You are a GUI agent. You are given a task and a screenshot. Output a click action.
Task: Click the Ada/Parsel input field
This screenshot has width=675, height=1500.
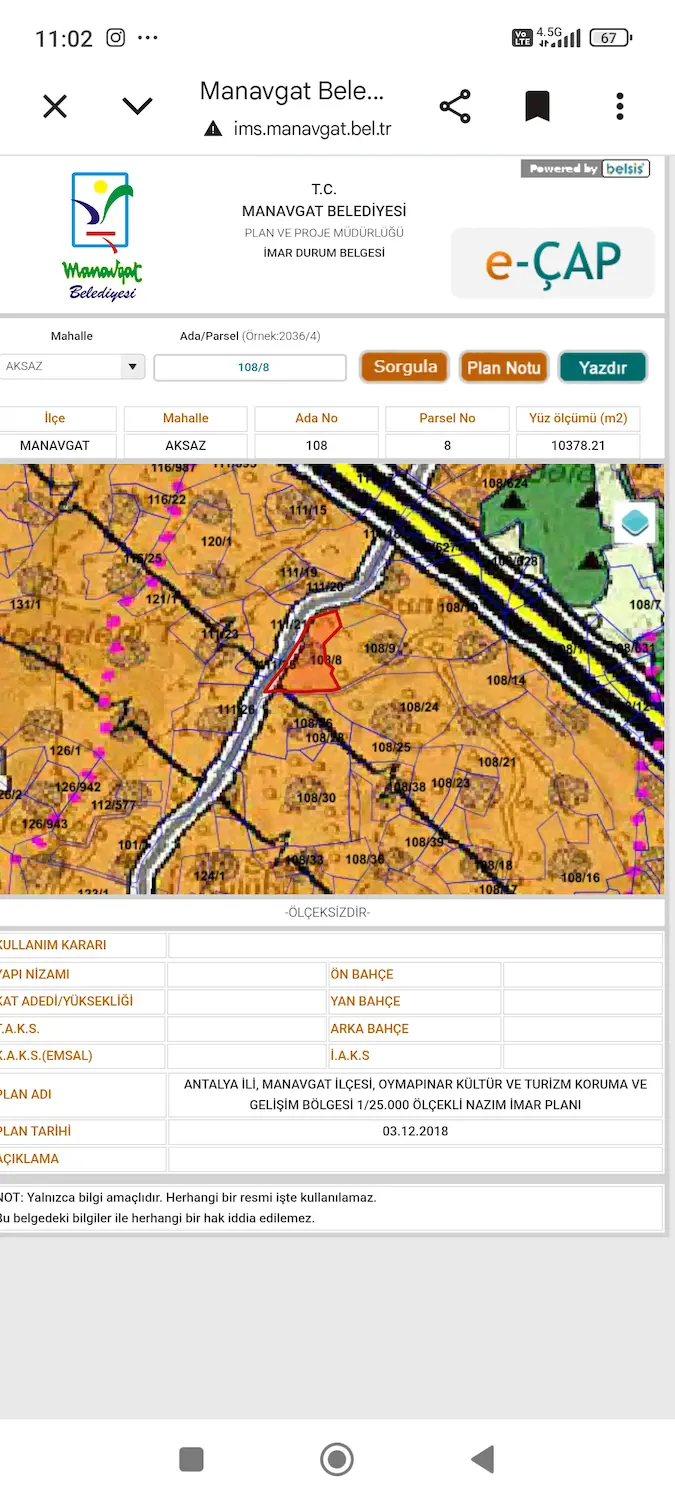click(250, 367)
